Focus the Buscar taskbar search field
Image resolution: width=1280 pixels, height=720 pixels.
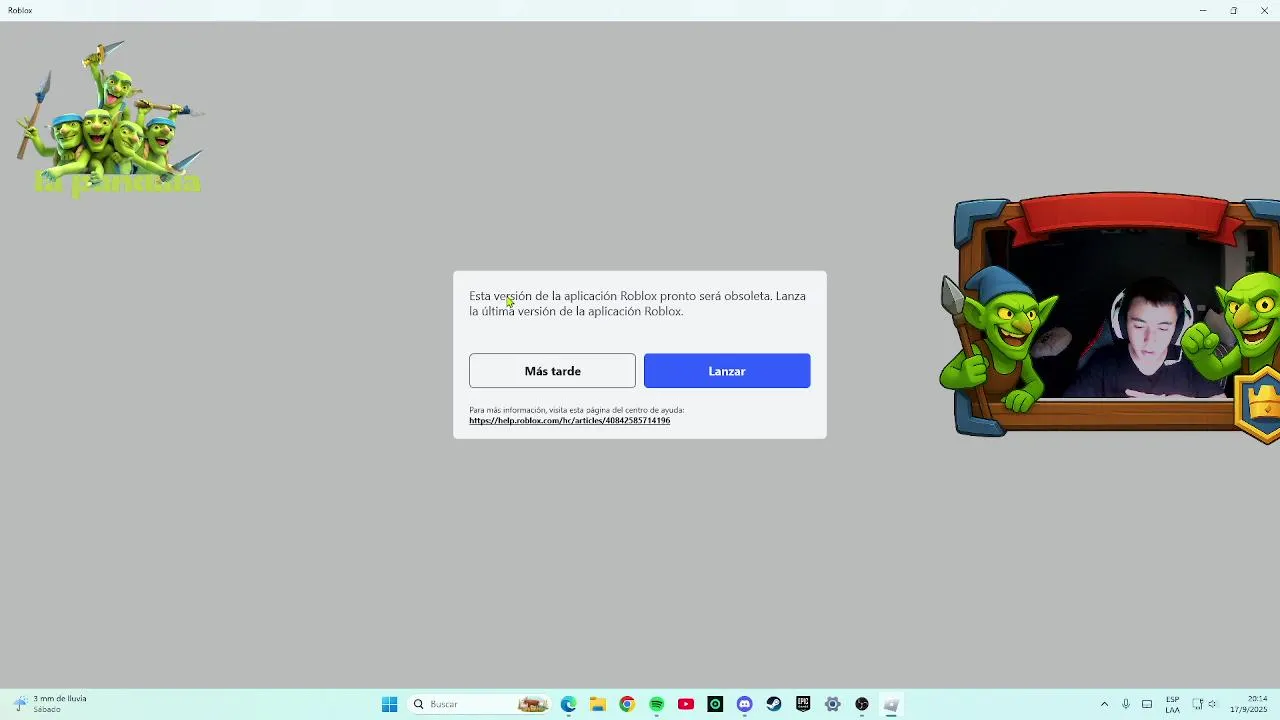tap(481, 704)
